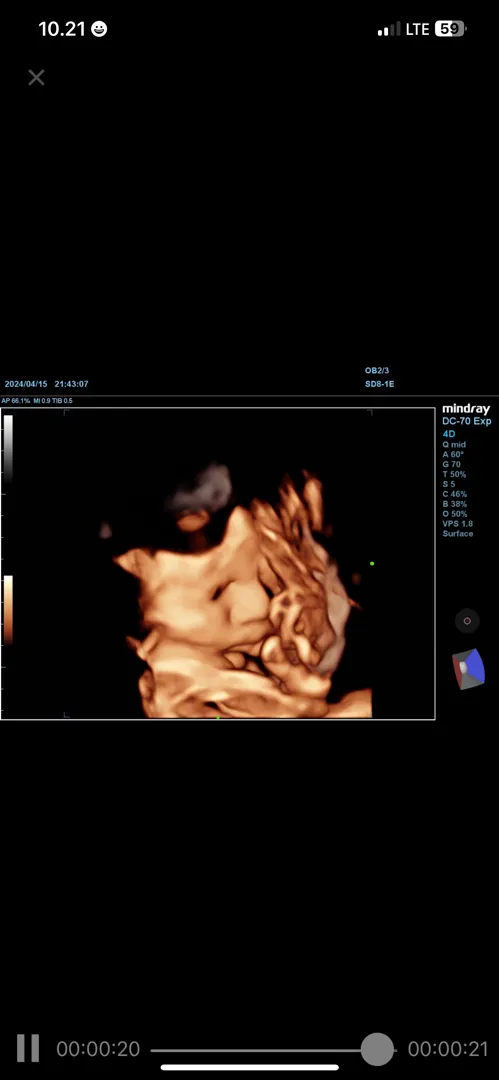This screenshot has height=1080, width=499.
Task: Click the mindray logo
Action: [466, 409]
